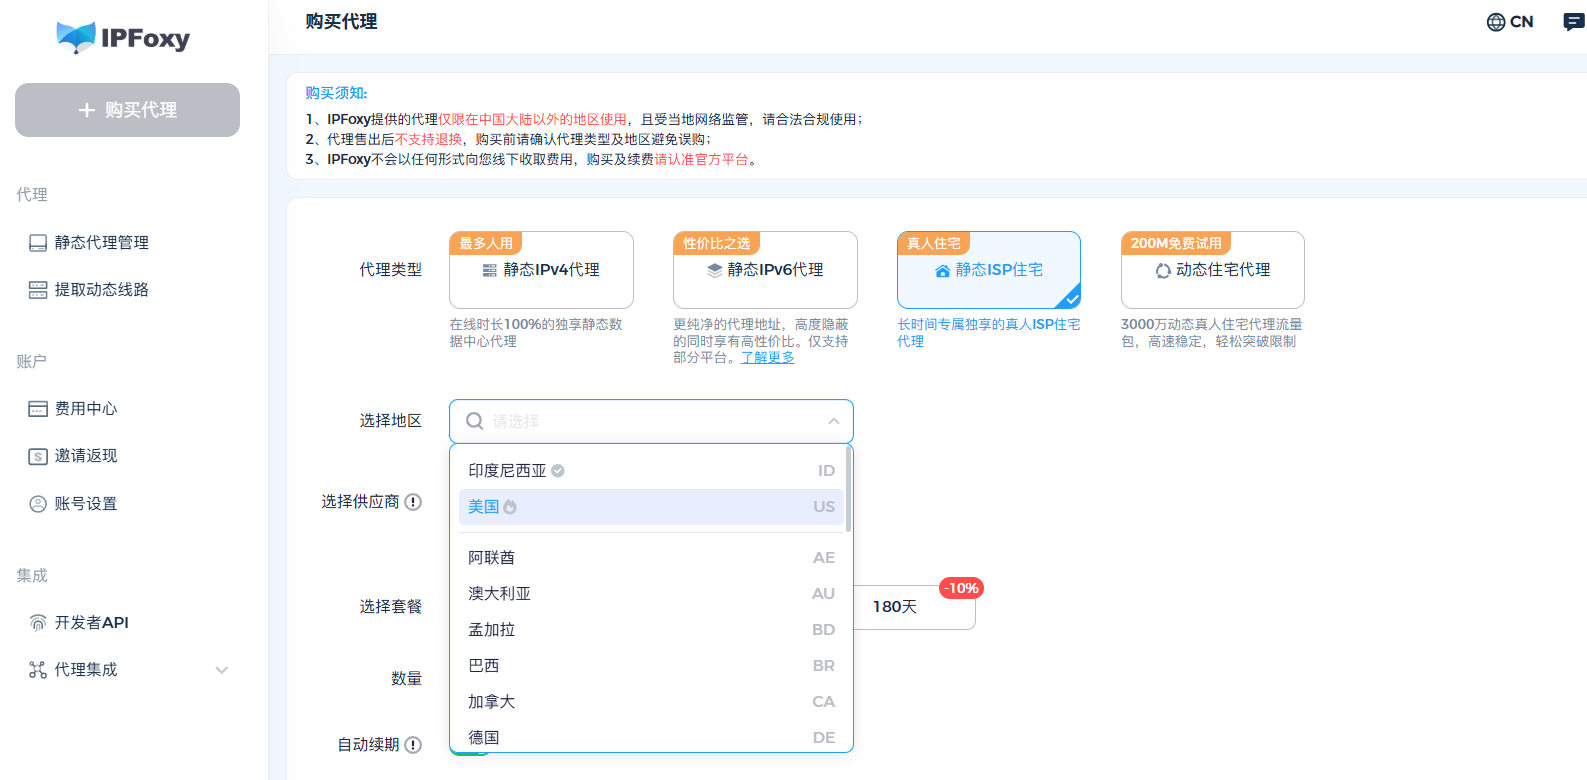
Task: Click the 购买须知 heading
Action: tap(336, 93)
